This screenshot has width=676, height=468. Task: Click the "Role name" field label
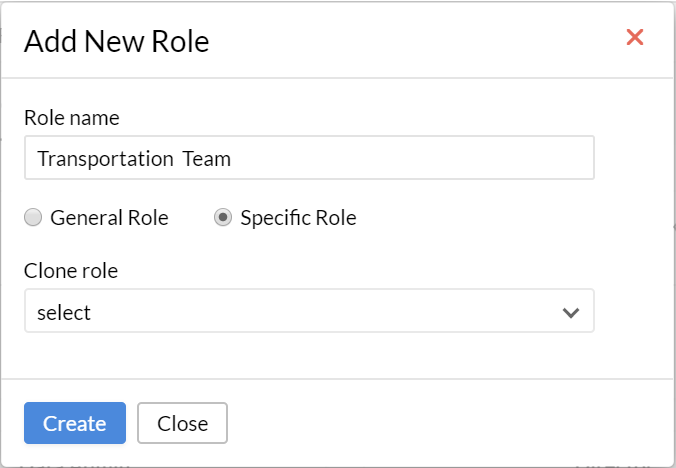(72, 118)
